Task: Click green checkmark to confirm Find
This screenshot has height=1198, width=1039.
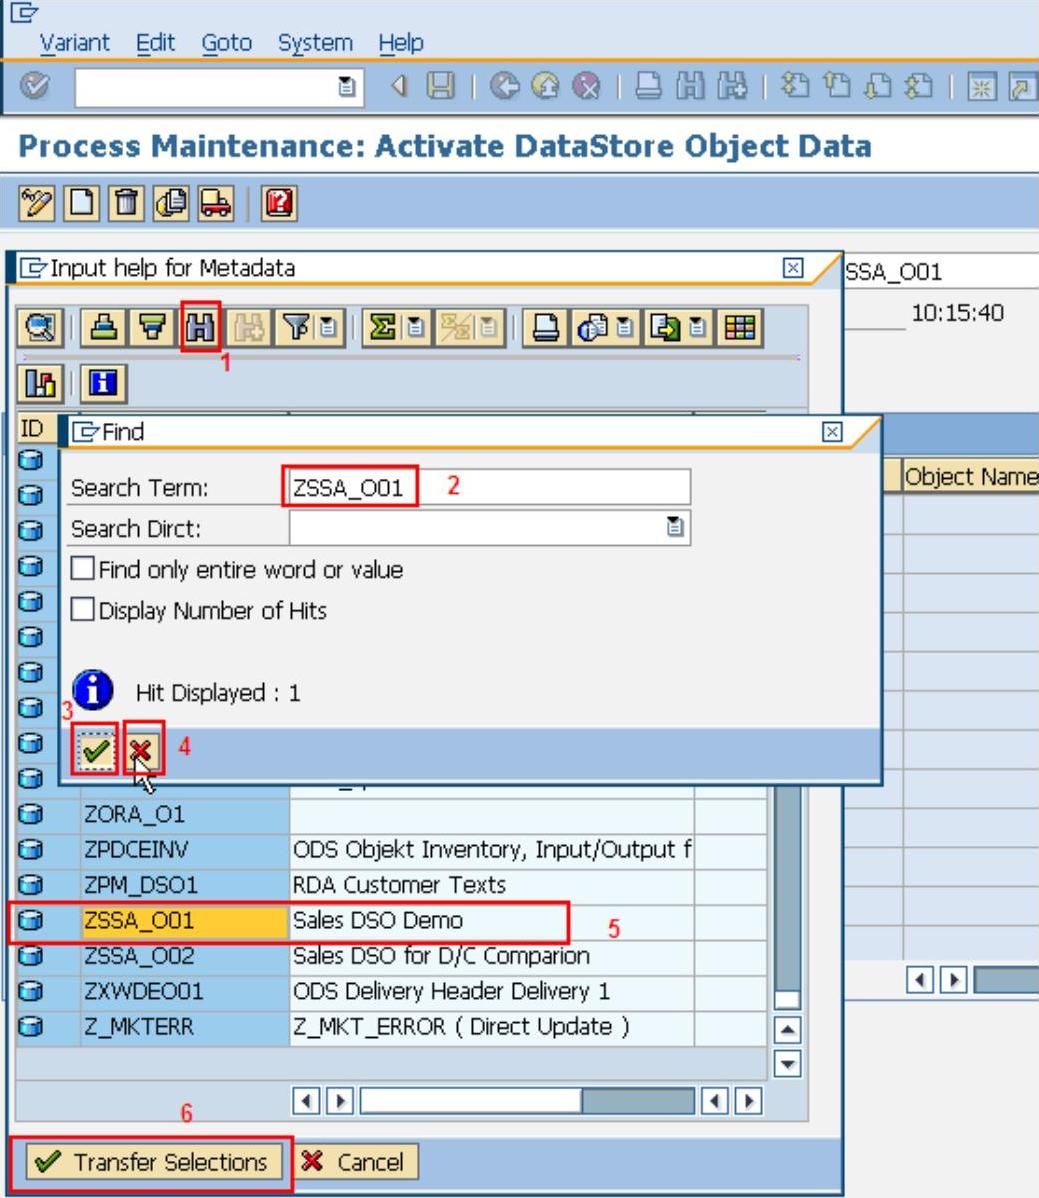Action: [96, 751]
